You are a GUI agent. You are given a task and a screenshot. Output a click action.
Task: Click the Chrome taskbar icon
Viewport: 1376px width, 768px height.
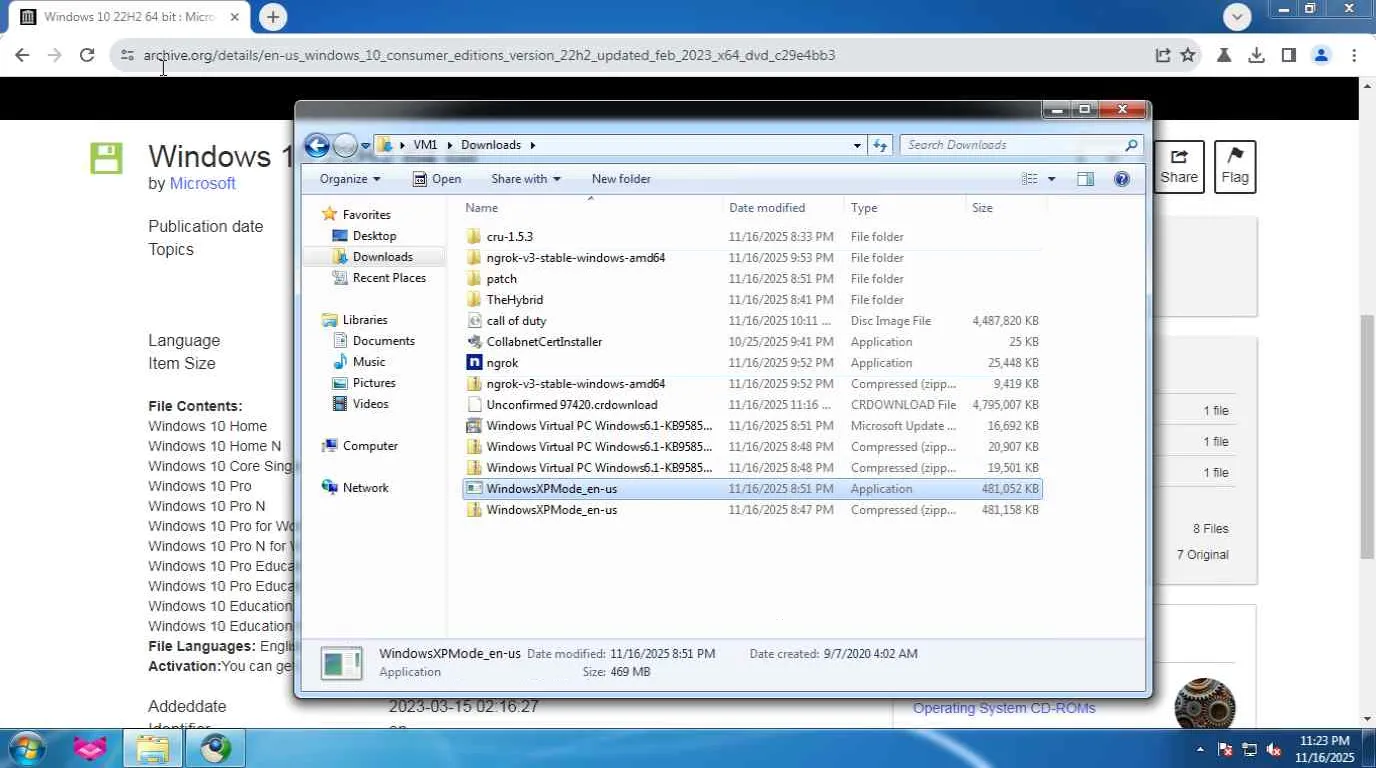pos(215,748)
